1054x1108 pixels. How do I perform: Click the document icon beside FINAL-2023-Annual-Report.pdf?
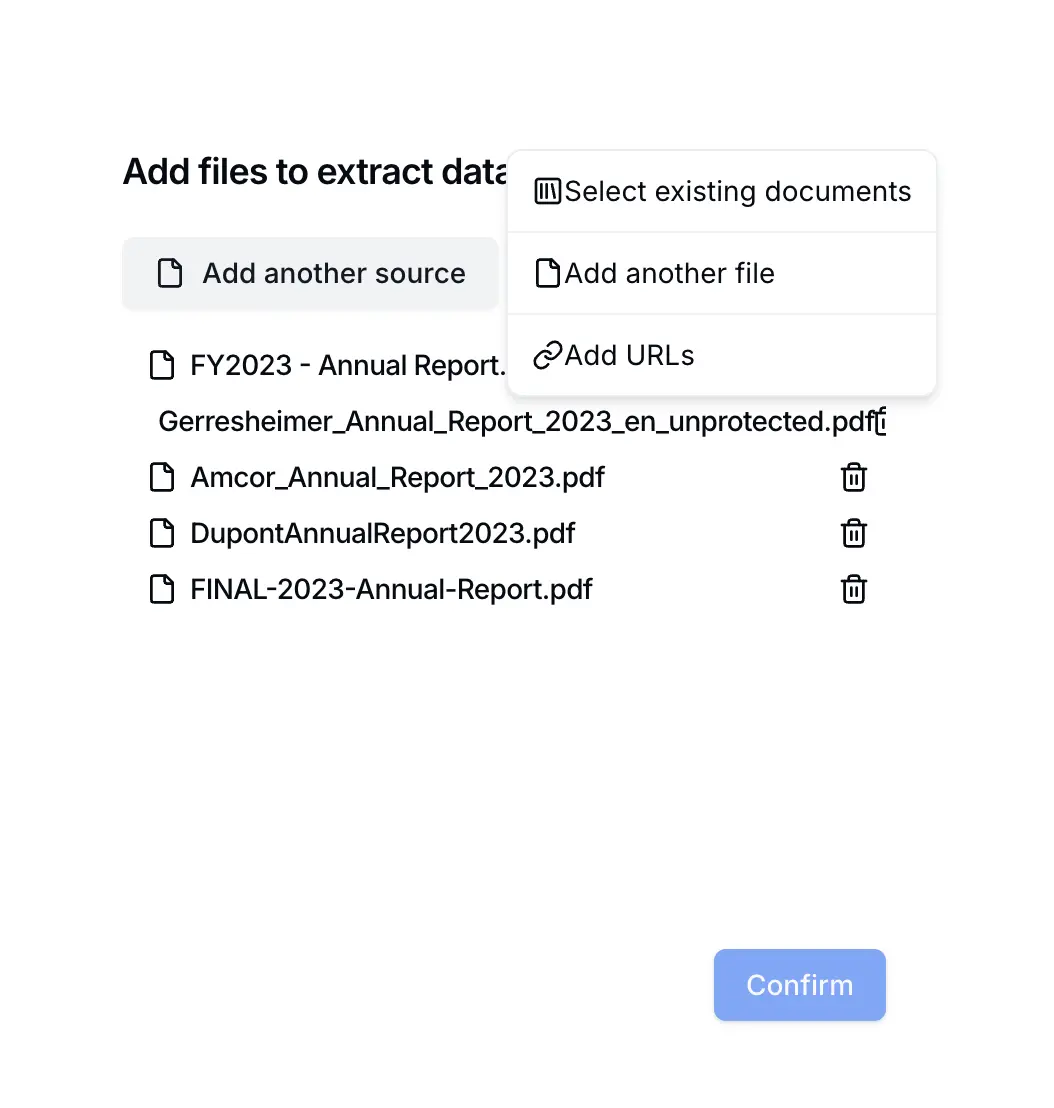[x=162, y=589]
